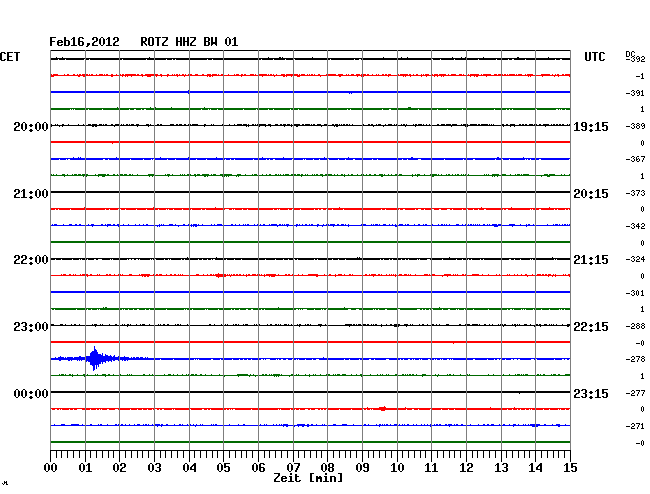This screenshot has height=494, width=650.
Task: Pick the DC offset value "-277"
Action: click(635, 393)
